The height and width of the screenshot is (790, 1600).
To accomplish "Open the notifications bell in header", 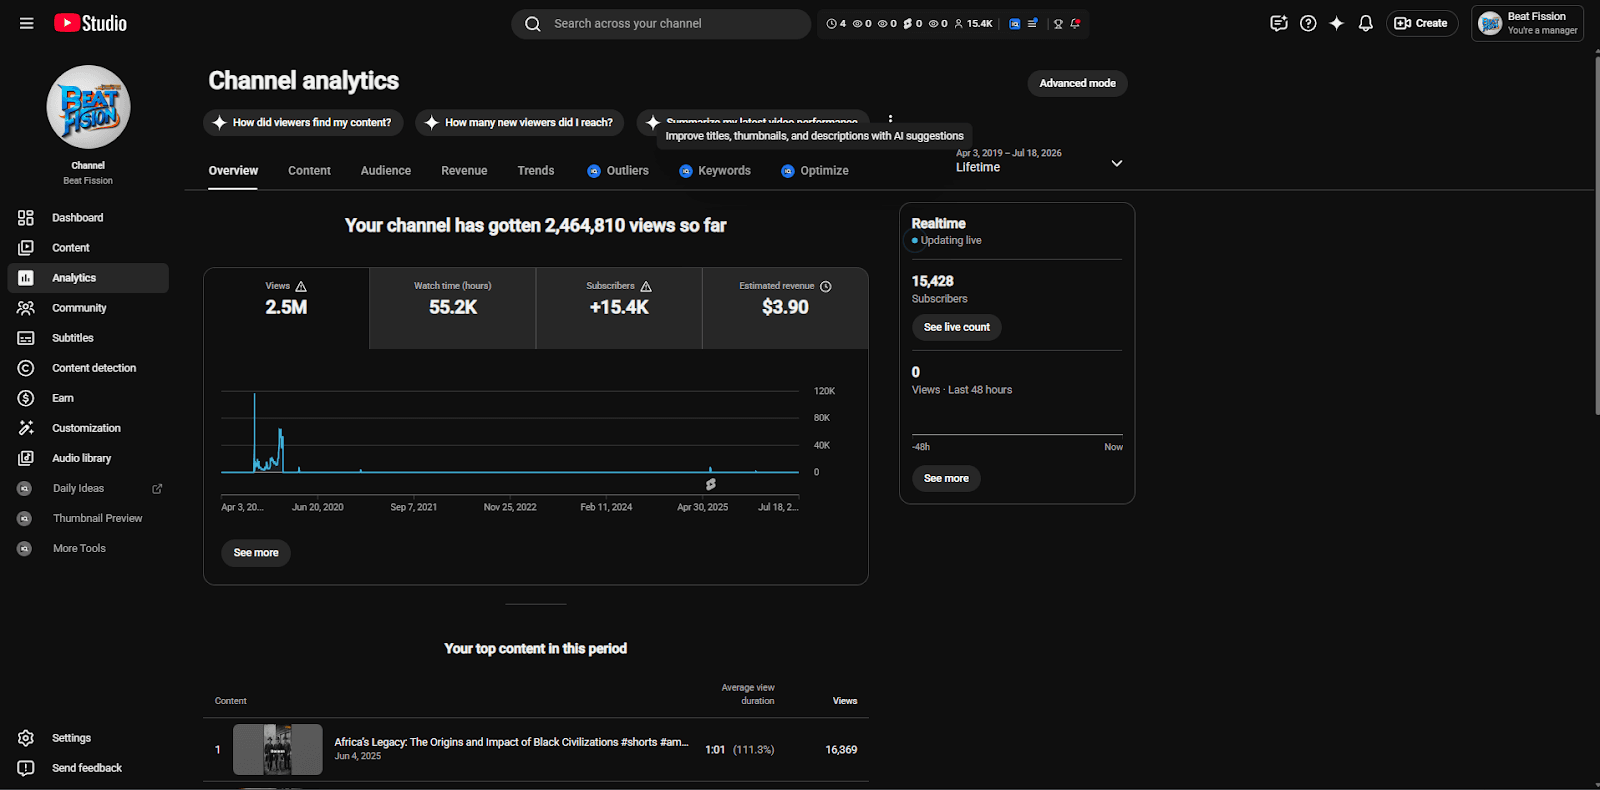I will pos(1366,23).
